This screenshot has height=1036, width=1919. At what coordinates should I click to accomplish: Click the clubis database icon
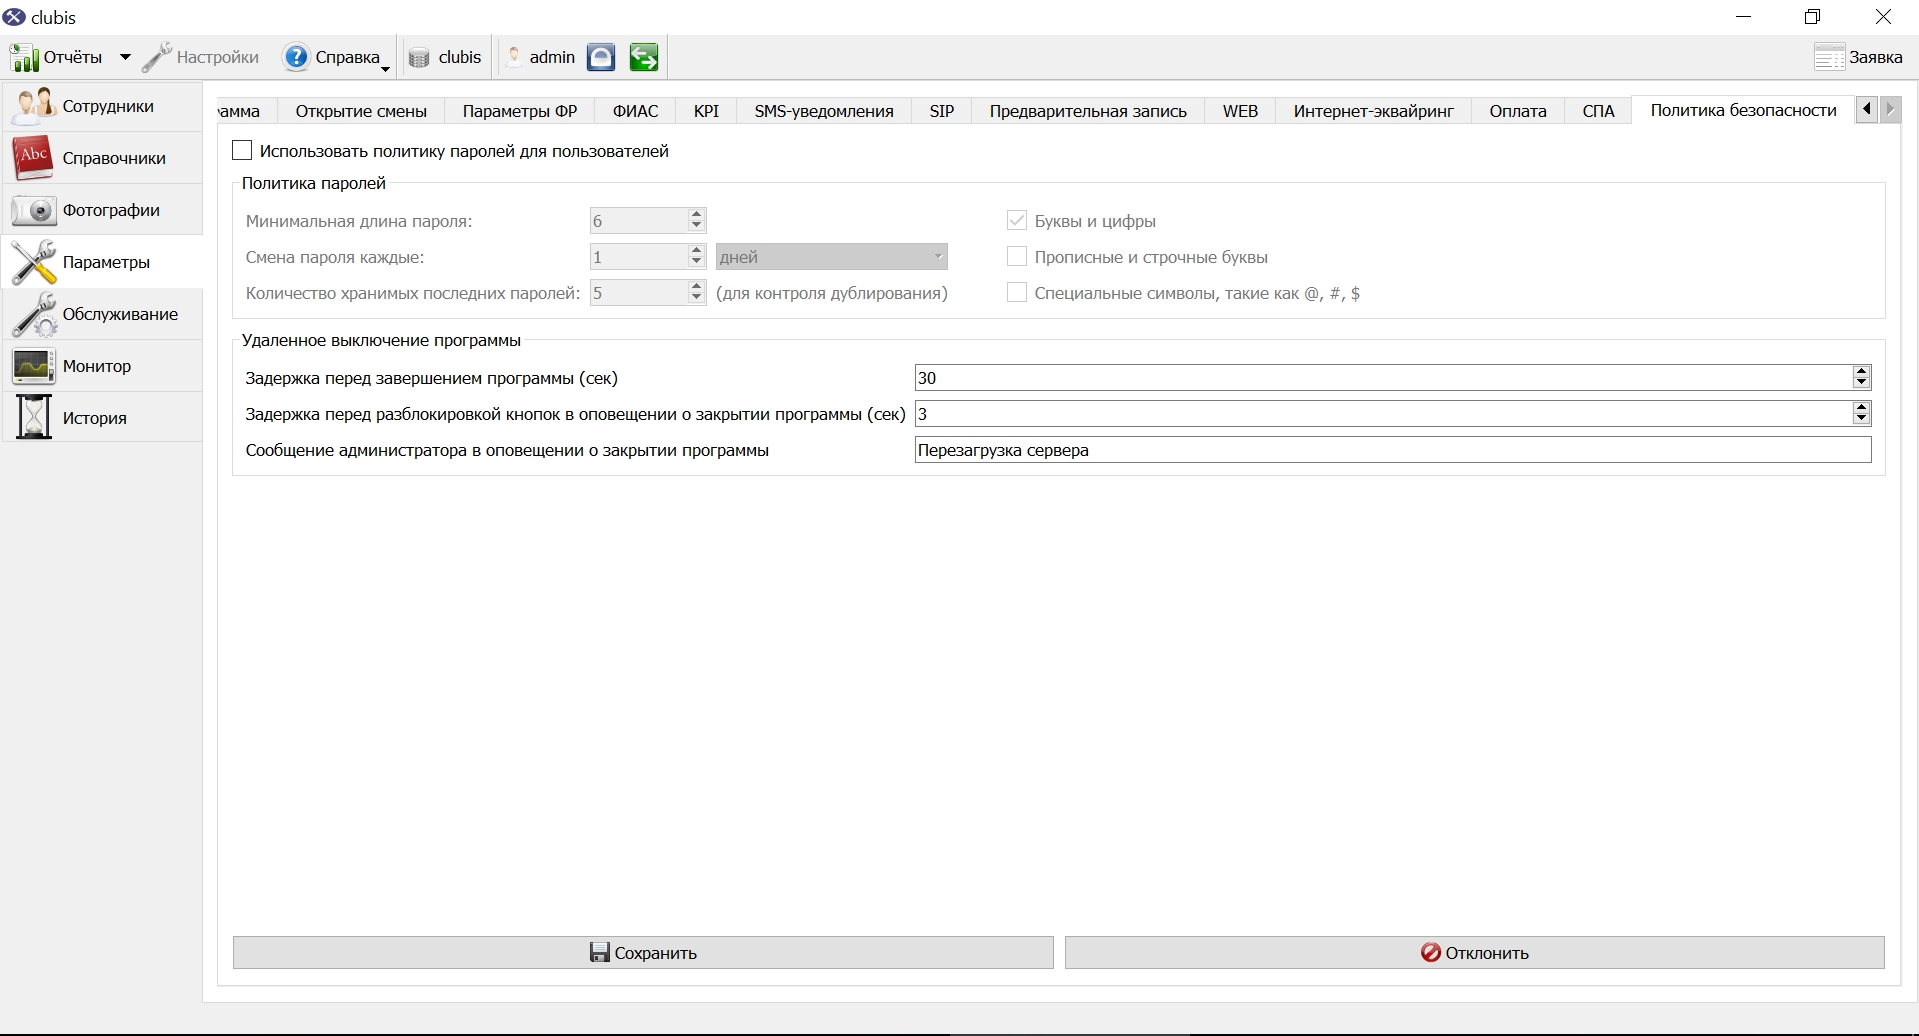[x=419, y=58]
